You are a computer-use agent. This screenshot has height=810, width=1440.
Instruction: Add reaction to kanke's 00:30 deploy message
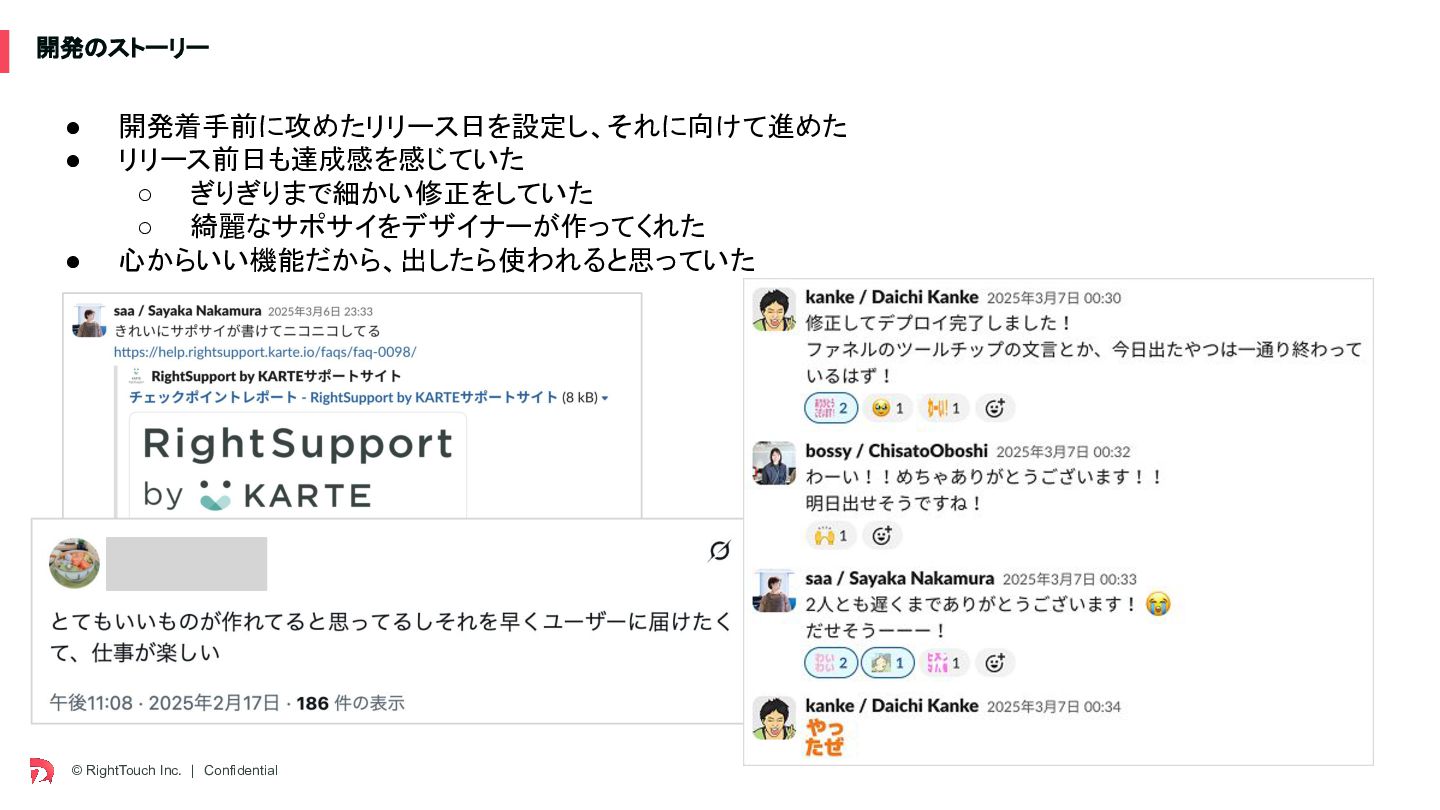click(x=995, y=408)
